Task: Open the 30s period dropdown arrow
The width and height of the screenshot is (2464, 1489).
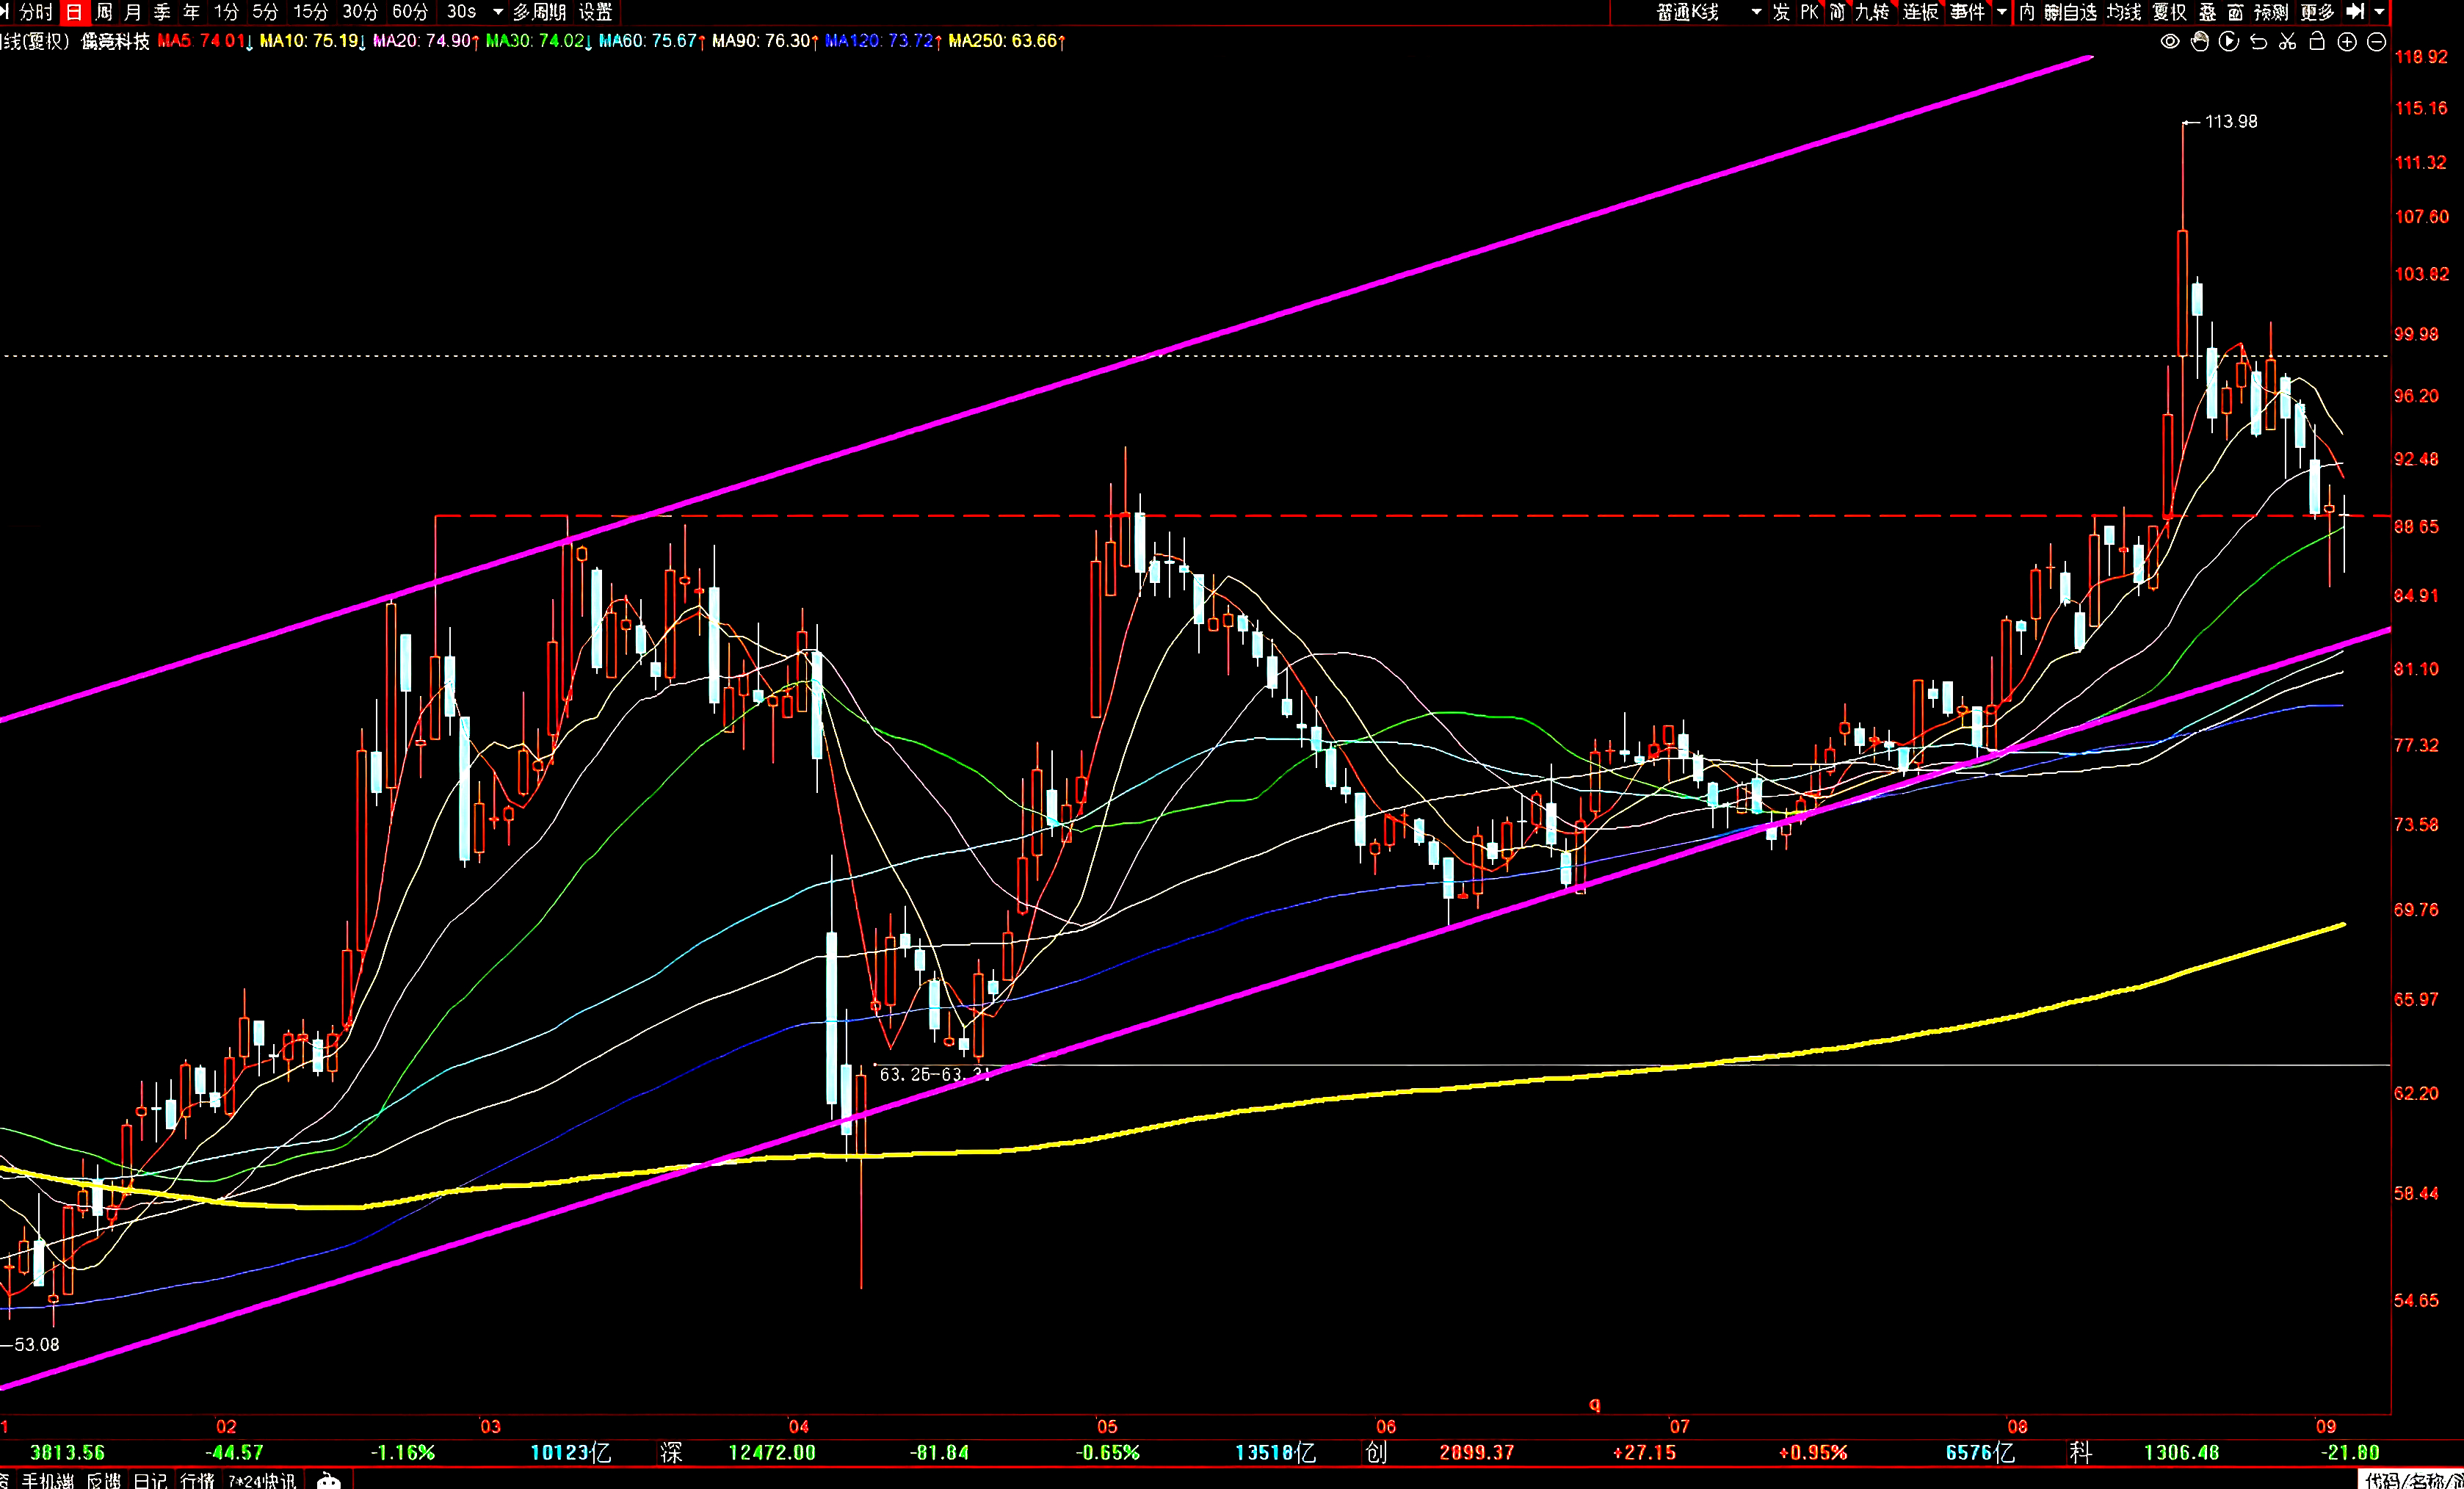Action: [498, 12]
